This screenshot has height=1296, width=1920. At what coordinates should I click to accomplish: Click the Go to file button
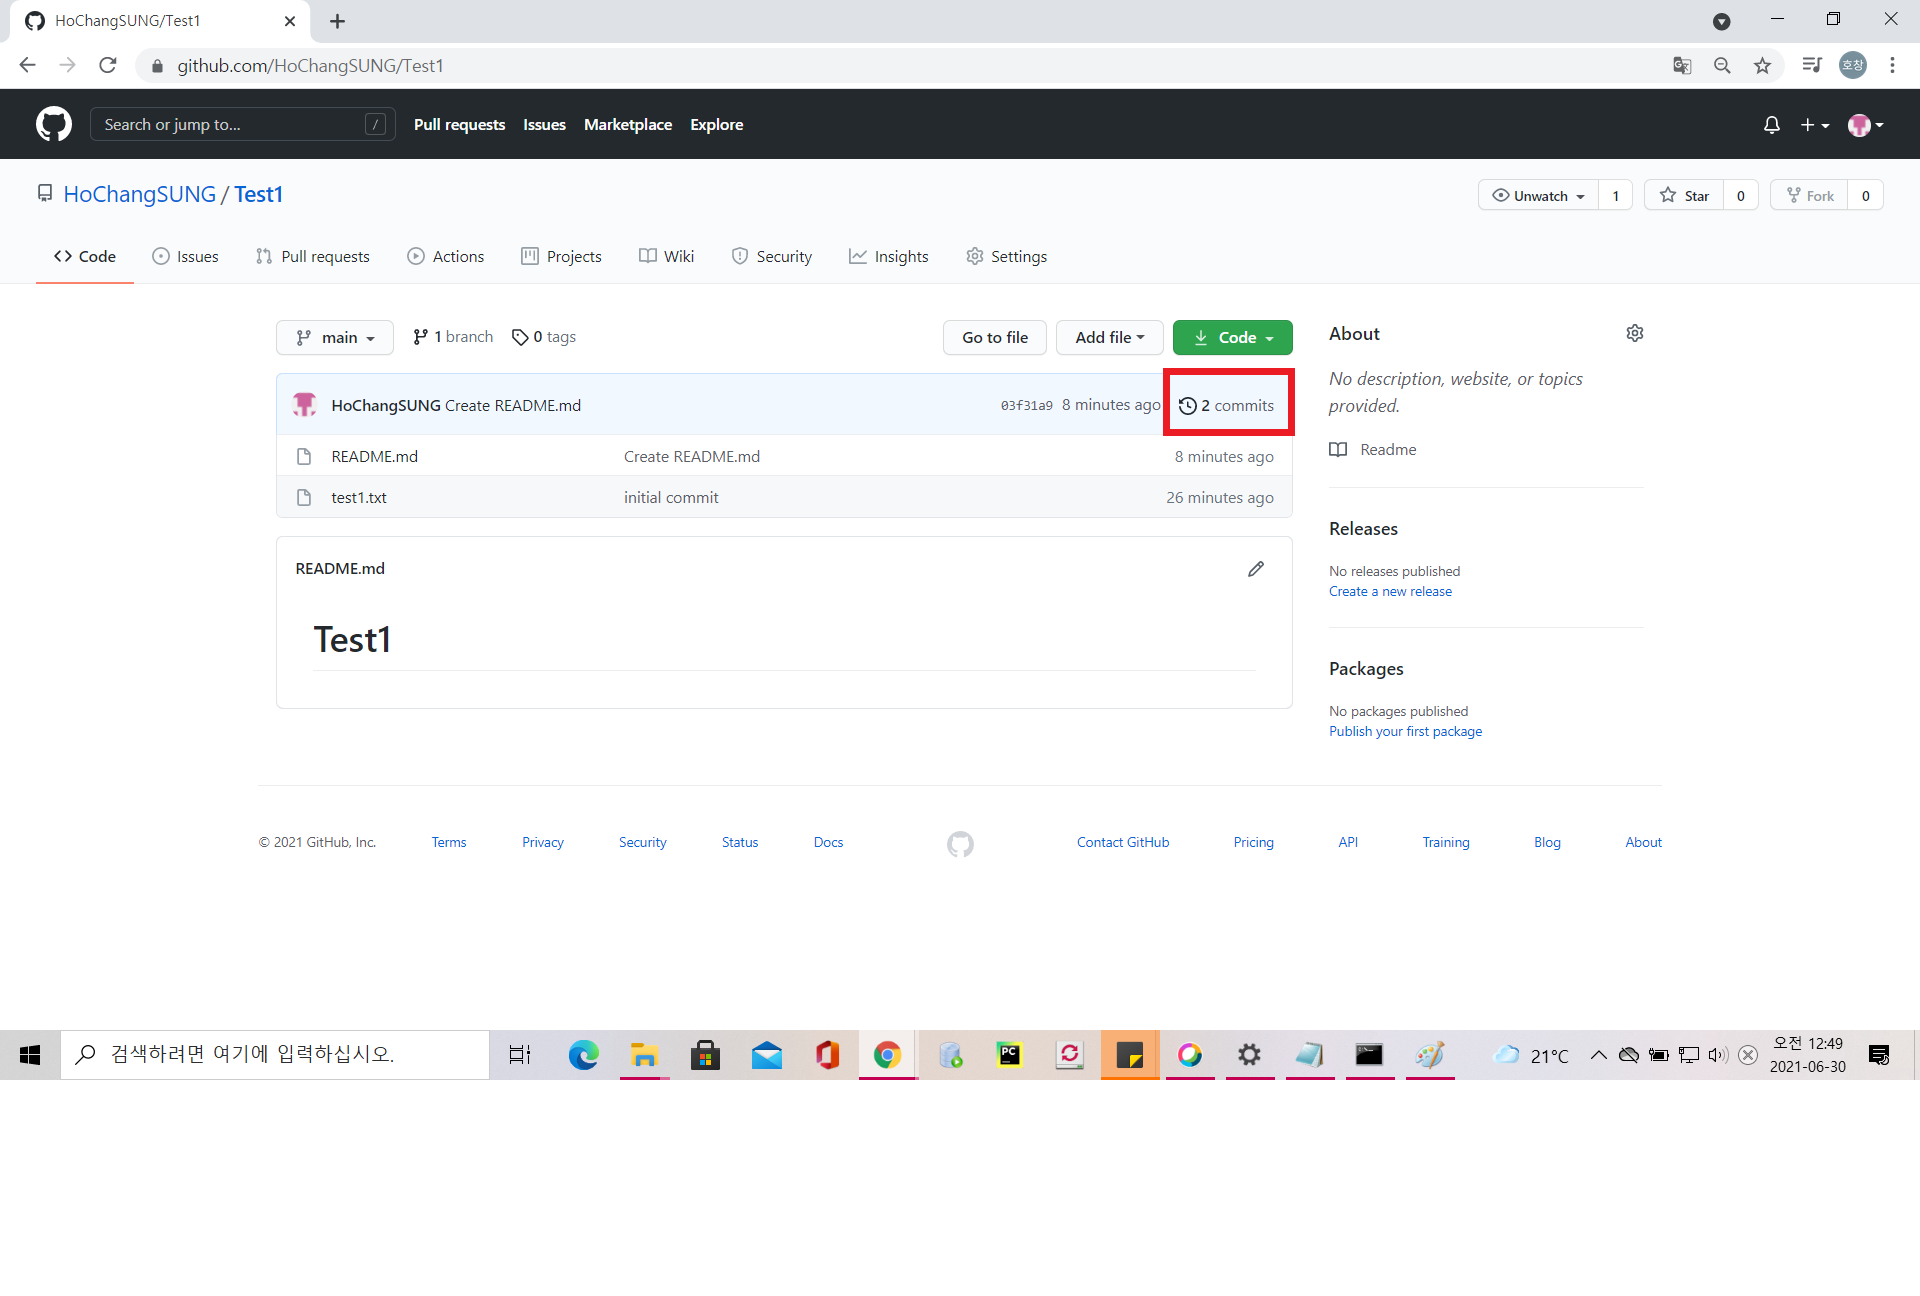(x=994, y=338)
